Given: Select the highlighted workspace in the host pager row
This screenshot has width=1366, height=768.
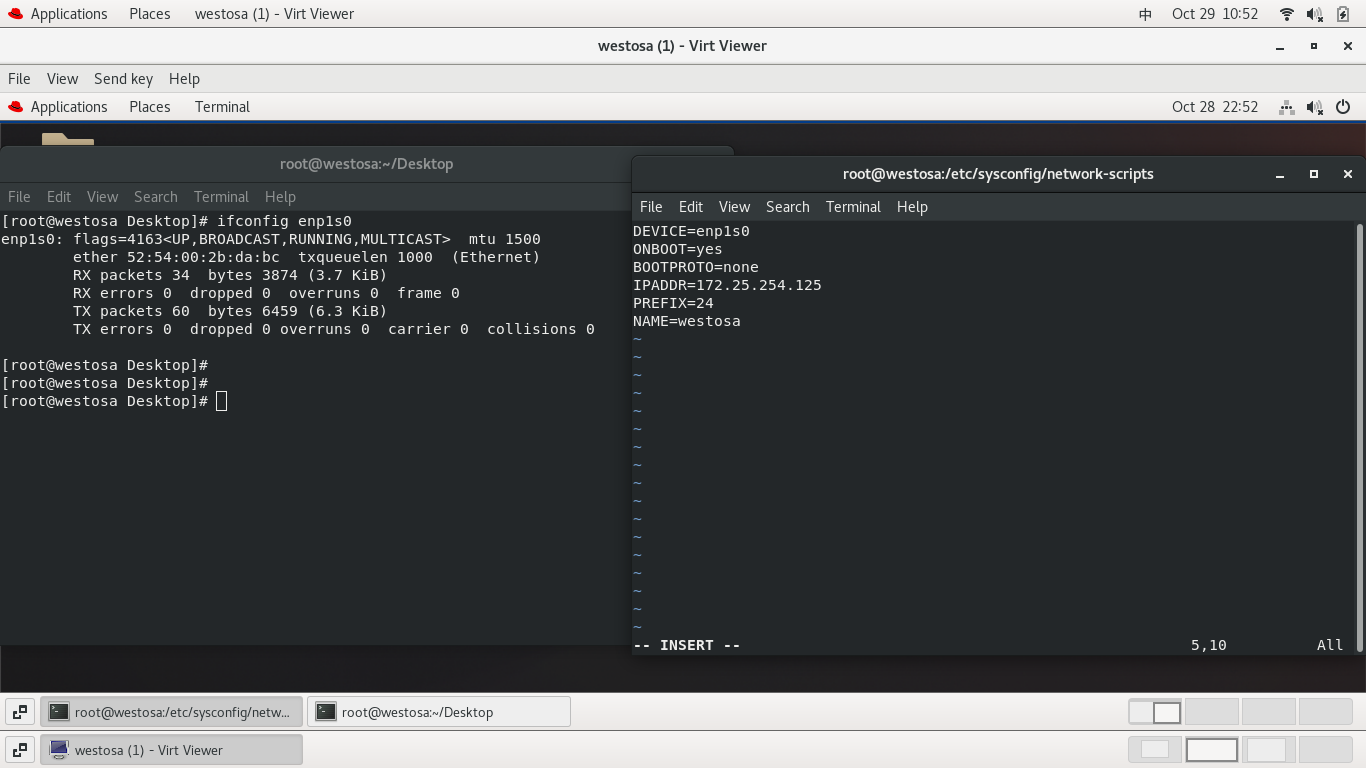Looking at the screenshot, I should (1210, 749).
